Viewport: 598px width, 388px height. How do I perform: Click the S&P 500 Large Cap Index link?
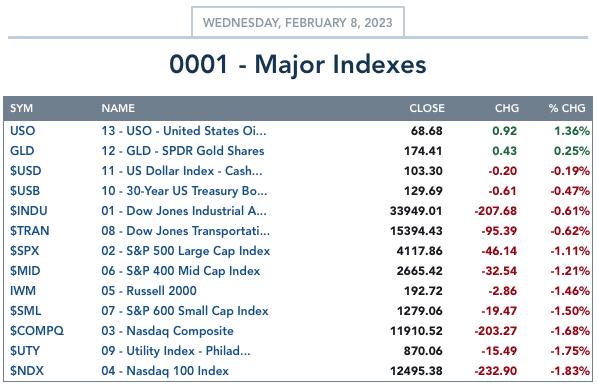186,251
